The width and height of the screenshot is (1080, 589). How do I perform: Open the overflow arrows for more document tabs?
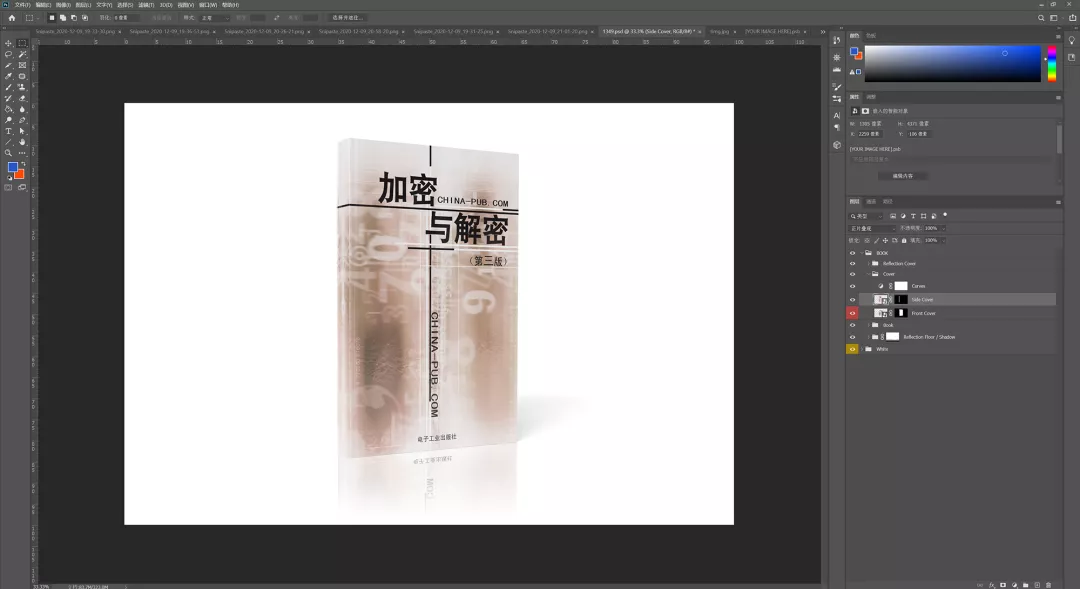click(x=822, y=32)
